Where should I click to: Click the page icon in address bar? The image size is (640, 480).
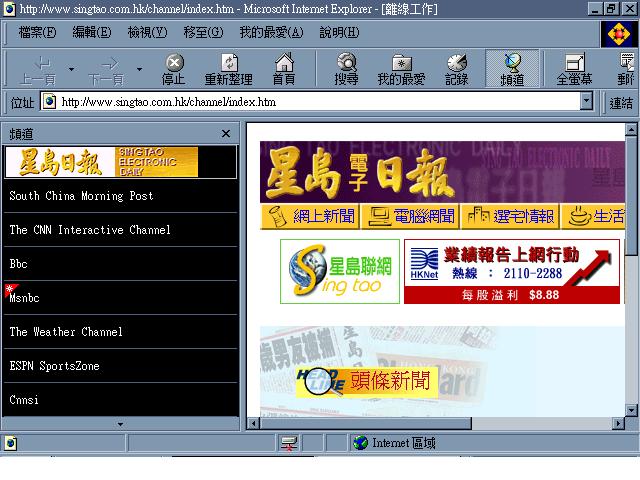click(49, 101)
